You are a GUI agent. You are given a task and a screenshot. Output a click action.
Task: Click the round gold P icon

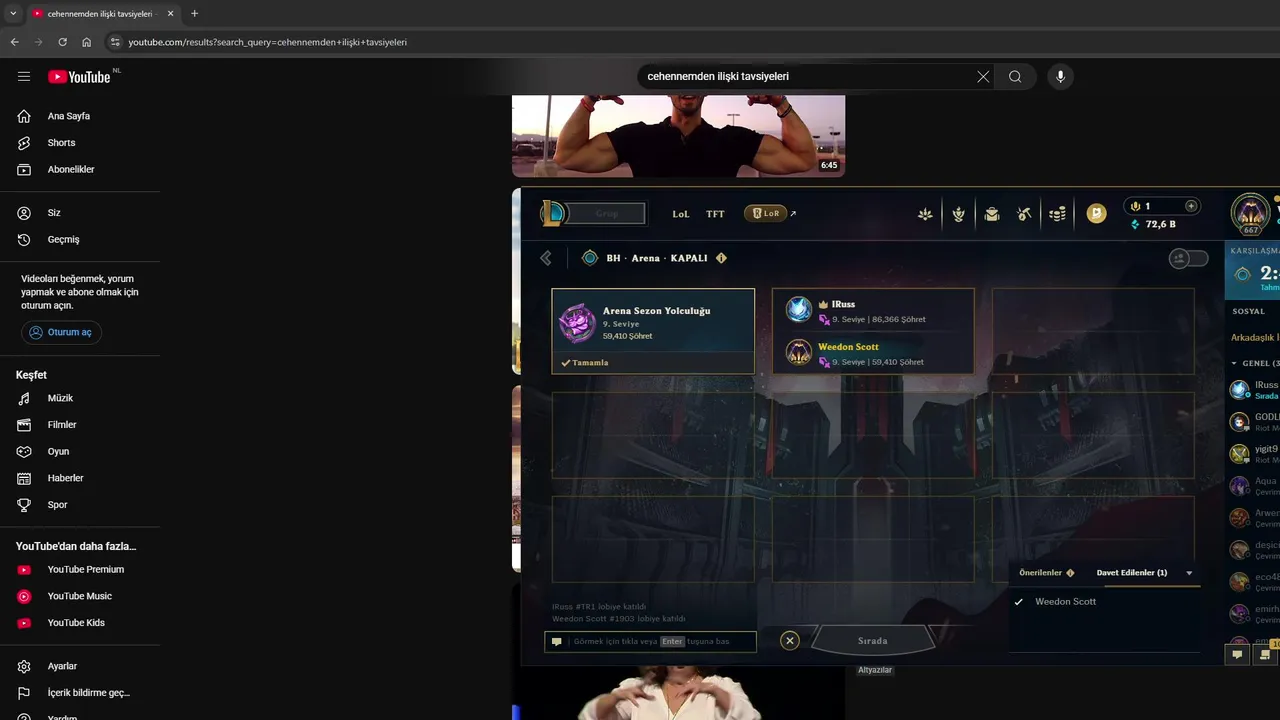1097,213
